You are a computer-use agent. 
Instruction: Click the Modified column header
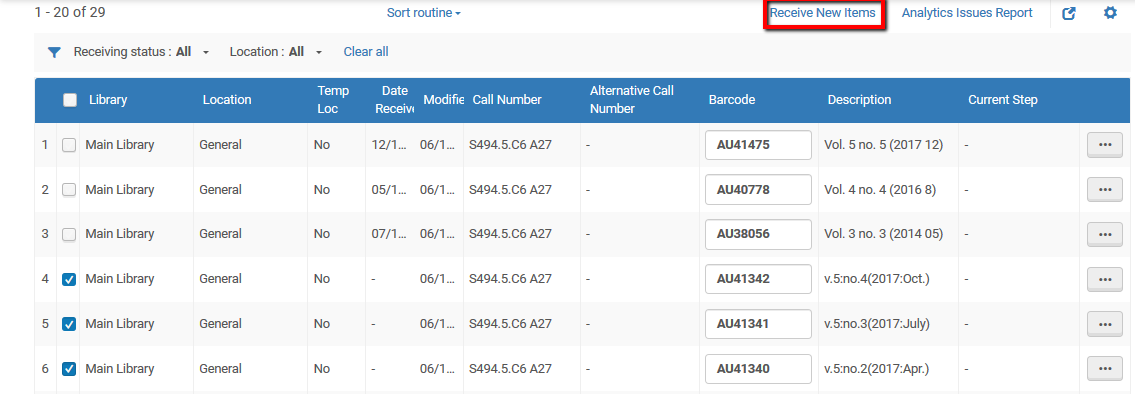click(443, 100)
